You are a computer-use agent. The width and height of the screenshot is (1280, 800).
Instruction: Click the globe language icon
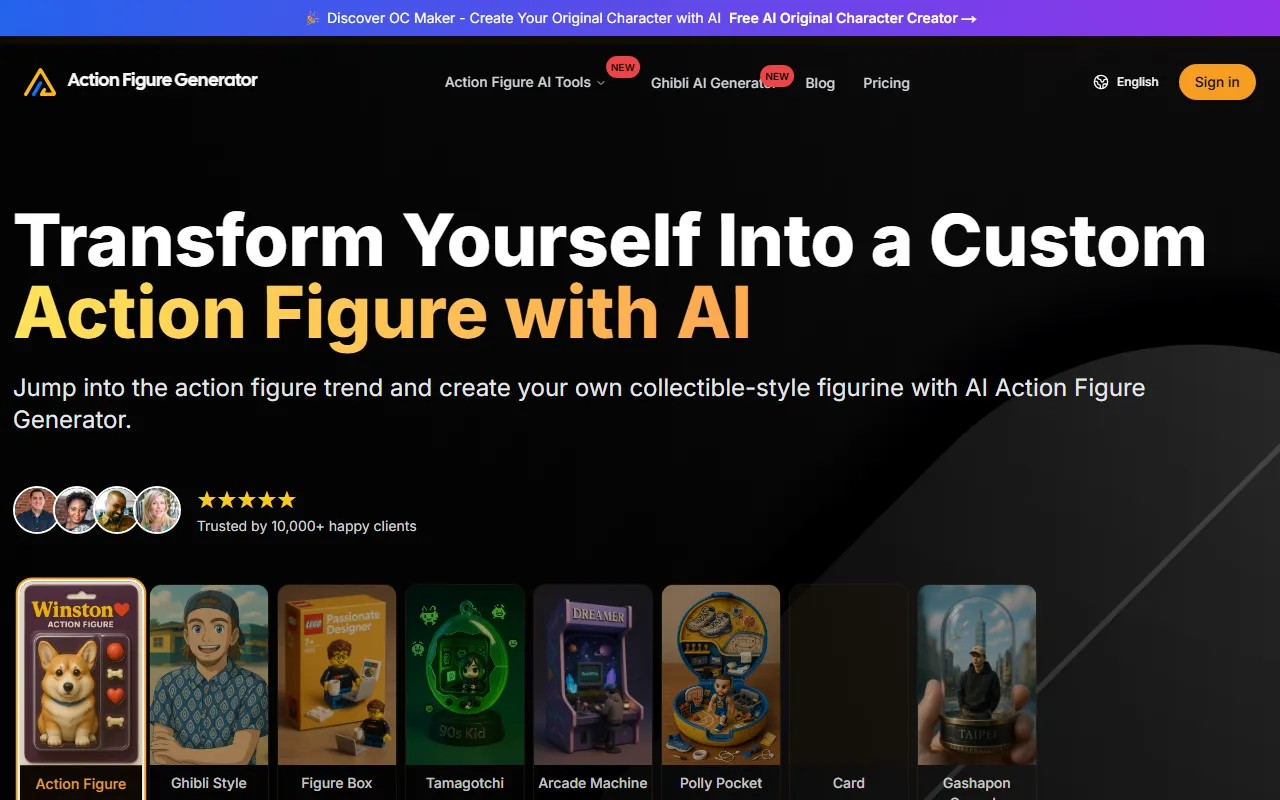[1101, 82]
